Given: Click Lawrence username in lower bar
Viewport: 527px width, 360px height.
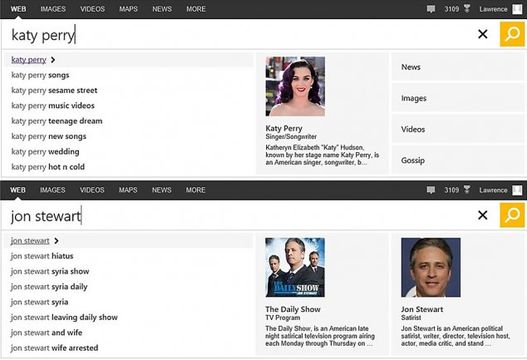Looking at the screenshot, I should (x=493, y=190).
